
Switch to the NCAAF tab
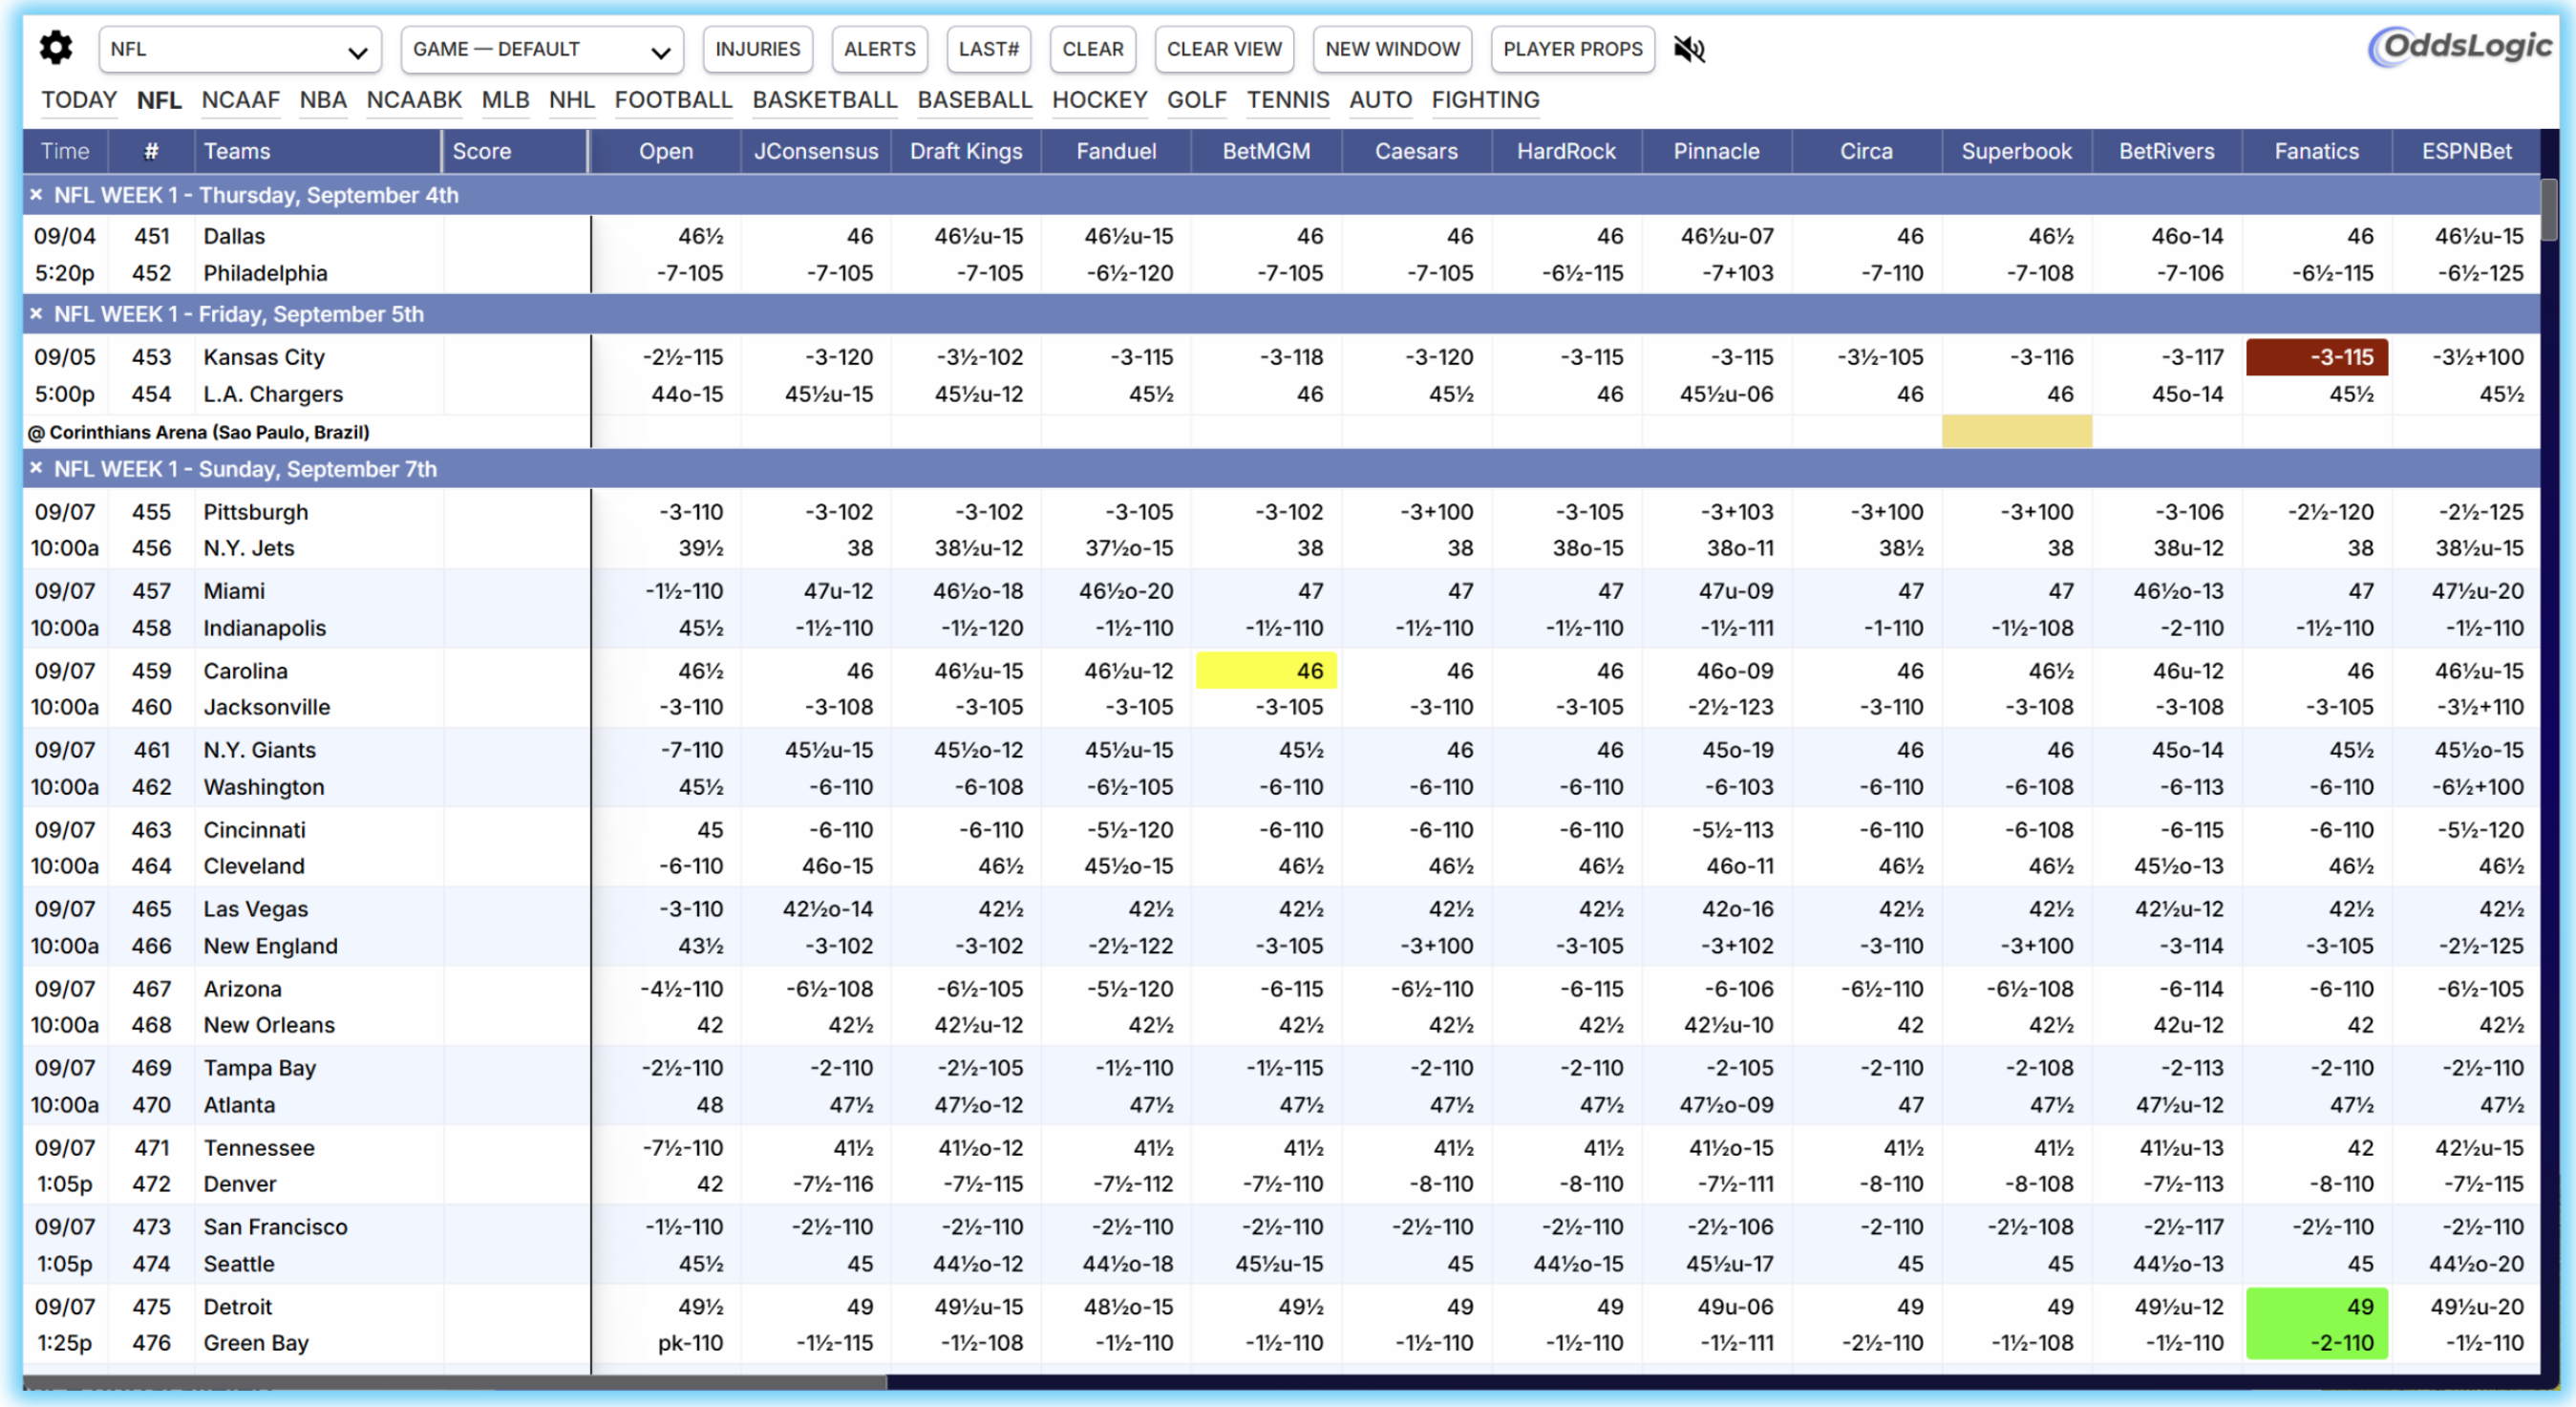(240, 100)
